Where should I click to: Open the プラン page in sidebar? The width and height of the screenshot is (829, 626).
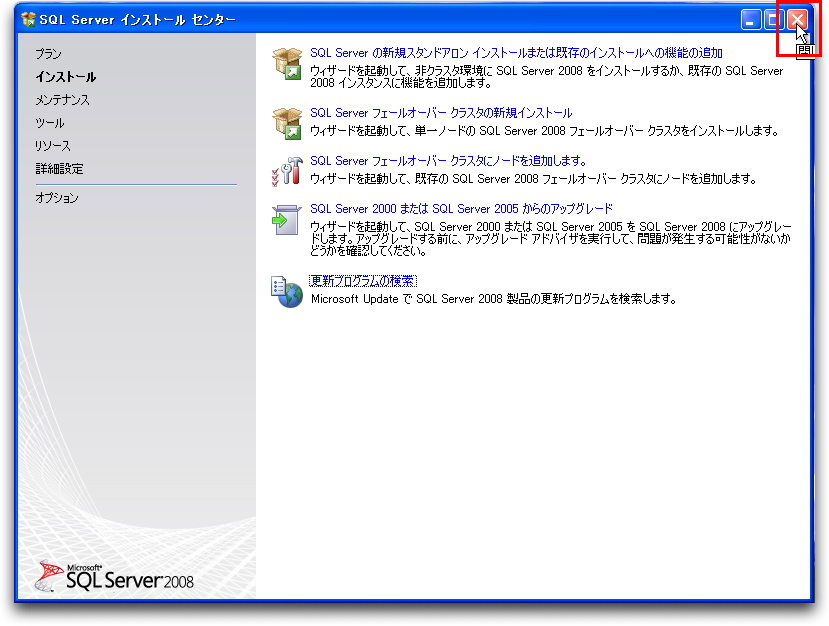(48, 54)
